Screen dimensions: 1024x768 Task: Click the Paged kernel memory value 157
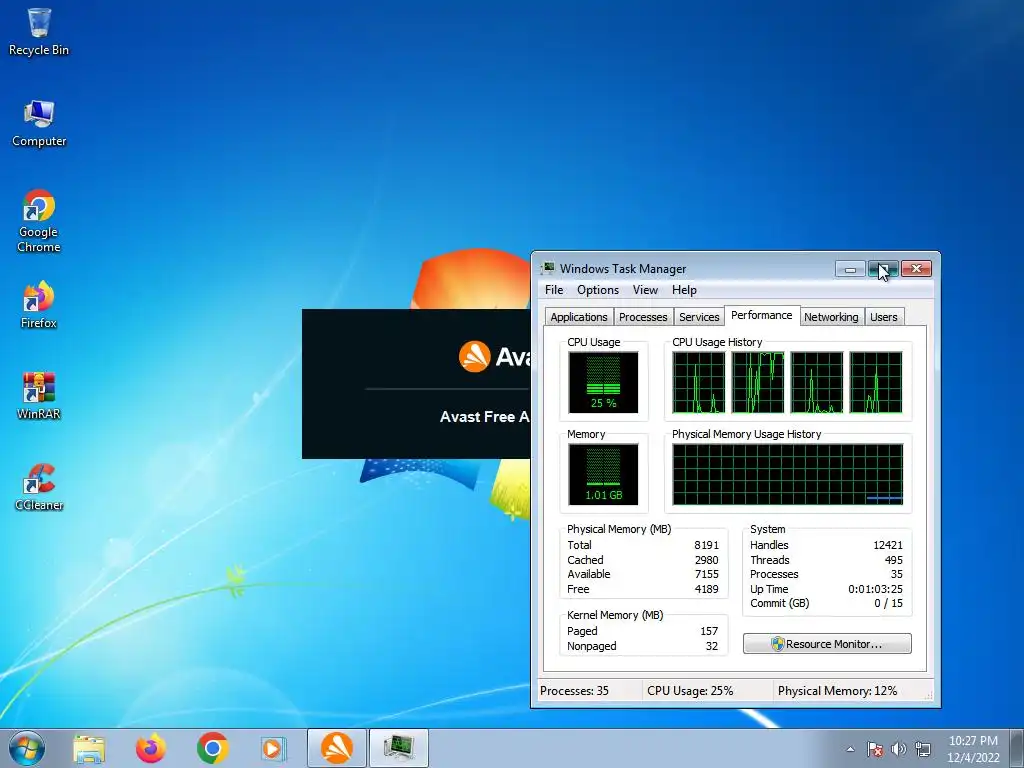point(709,632)
